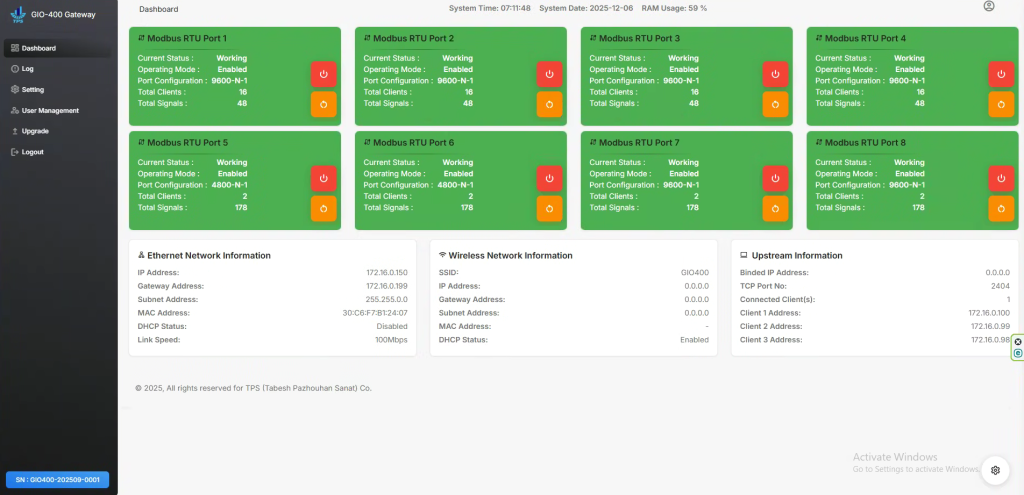This screenshot has width=1024, height=495.
Task: Restart Modbus RTU Port 4
Action: [1001, 104]
